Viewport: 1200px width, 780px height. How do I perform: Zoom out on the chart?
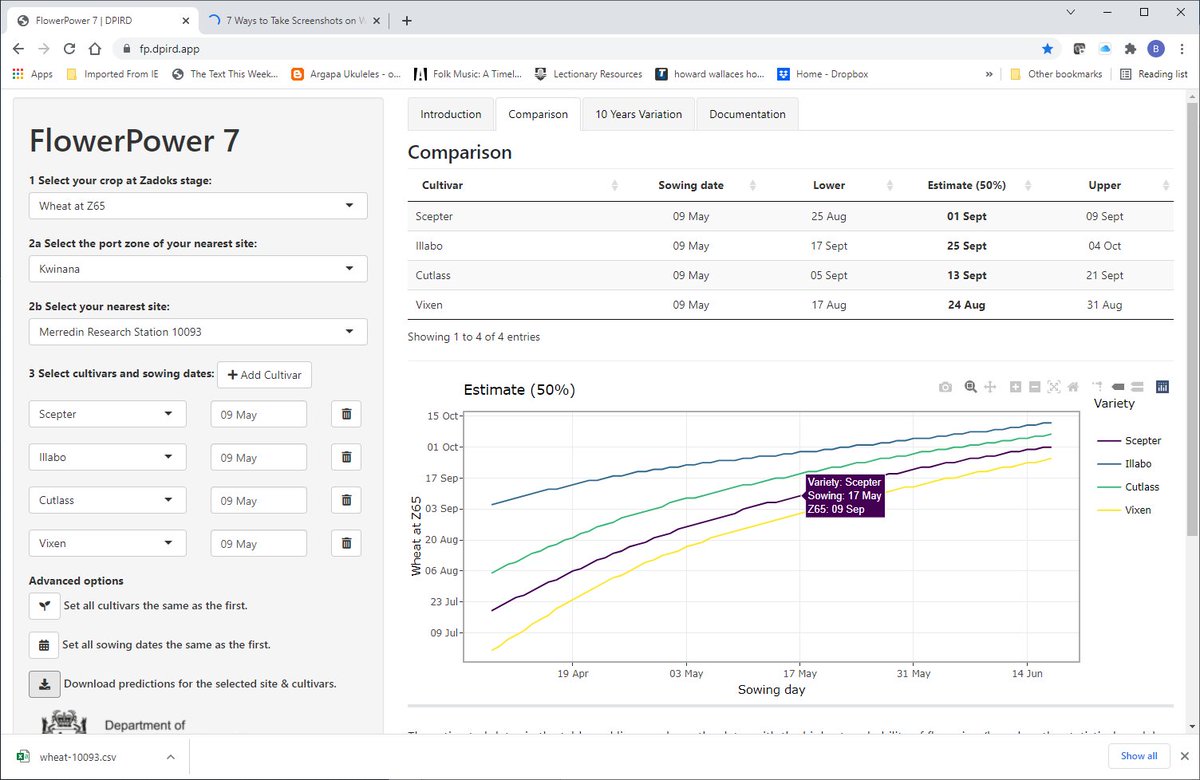coord(1035,387)
